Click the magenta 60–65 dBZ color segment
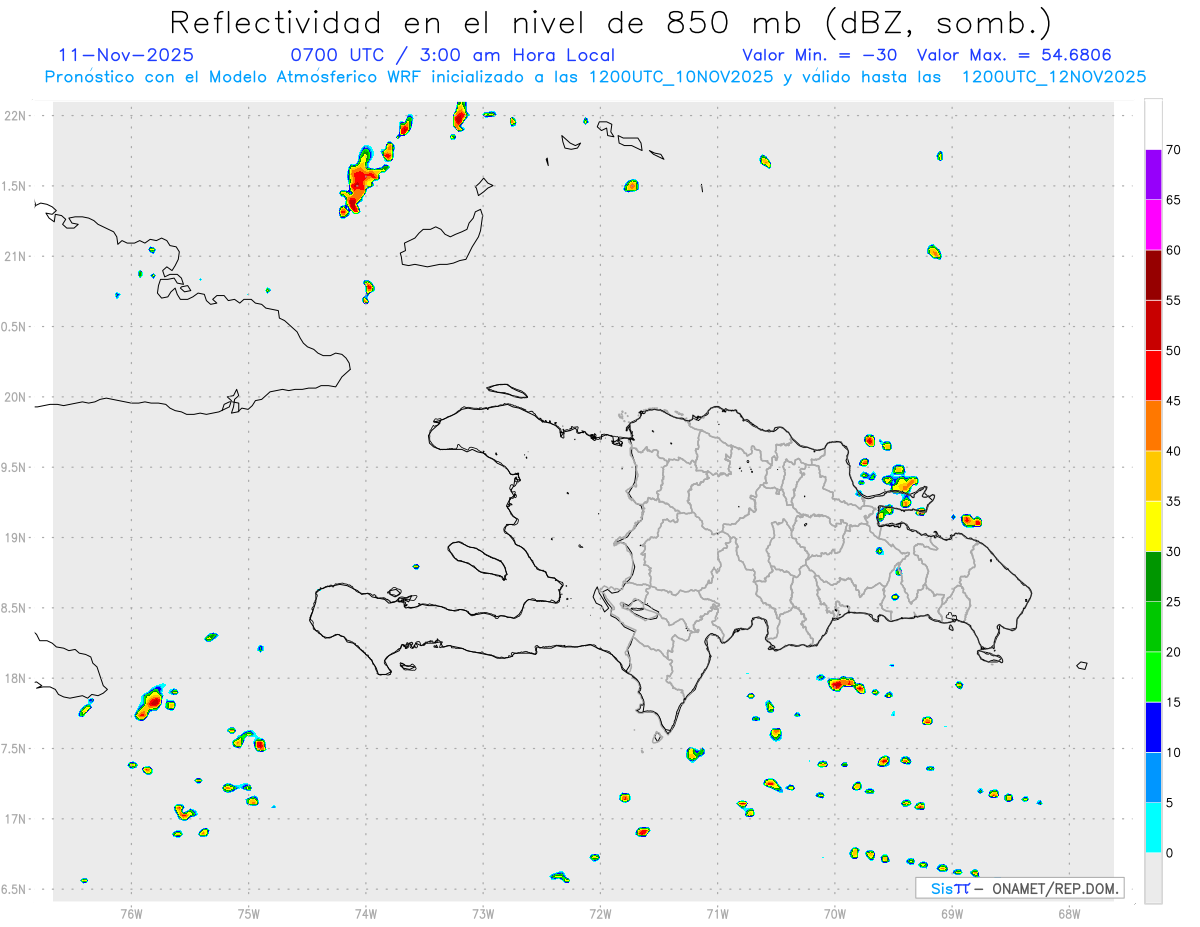This screenshot has width=1200, height=927. pyautogui.click(x=1153, y=225)
